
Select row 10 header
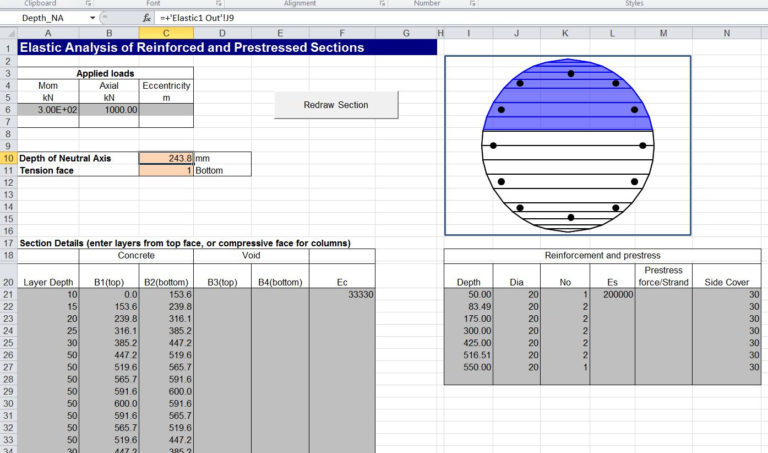(8, 158)
